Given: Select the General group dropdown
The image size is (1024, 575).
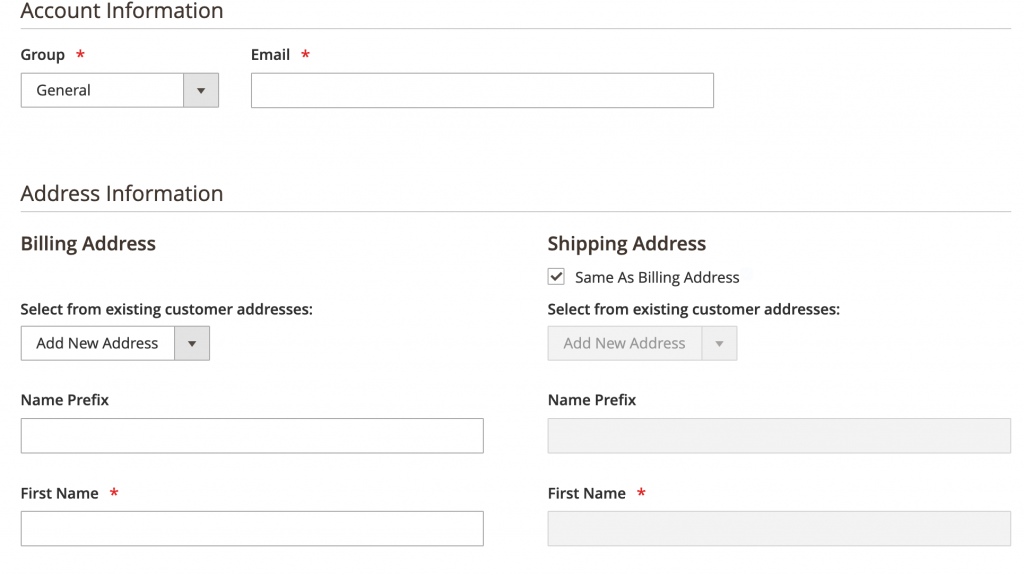Looking at the screenshot, I should click(120, 90).
